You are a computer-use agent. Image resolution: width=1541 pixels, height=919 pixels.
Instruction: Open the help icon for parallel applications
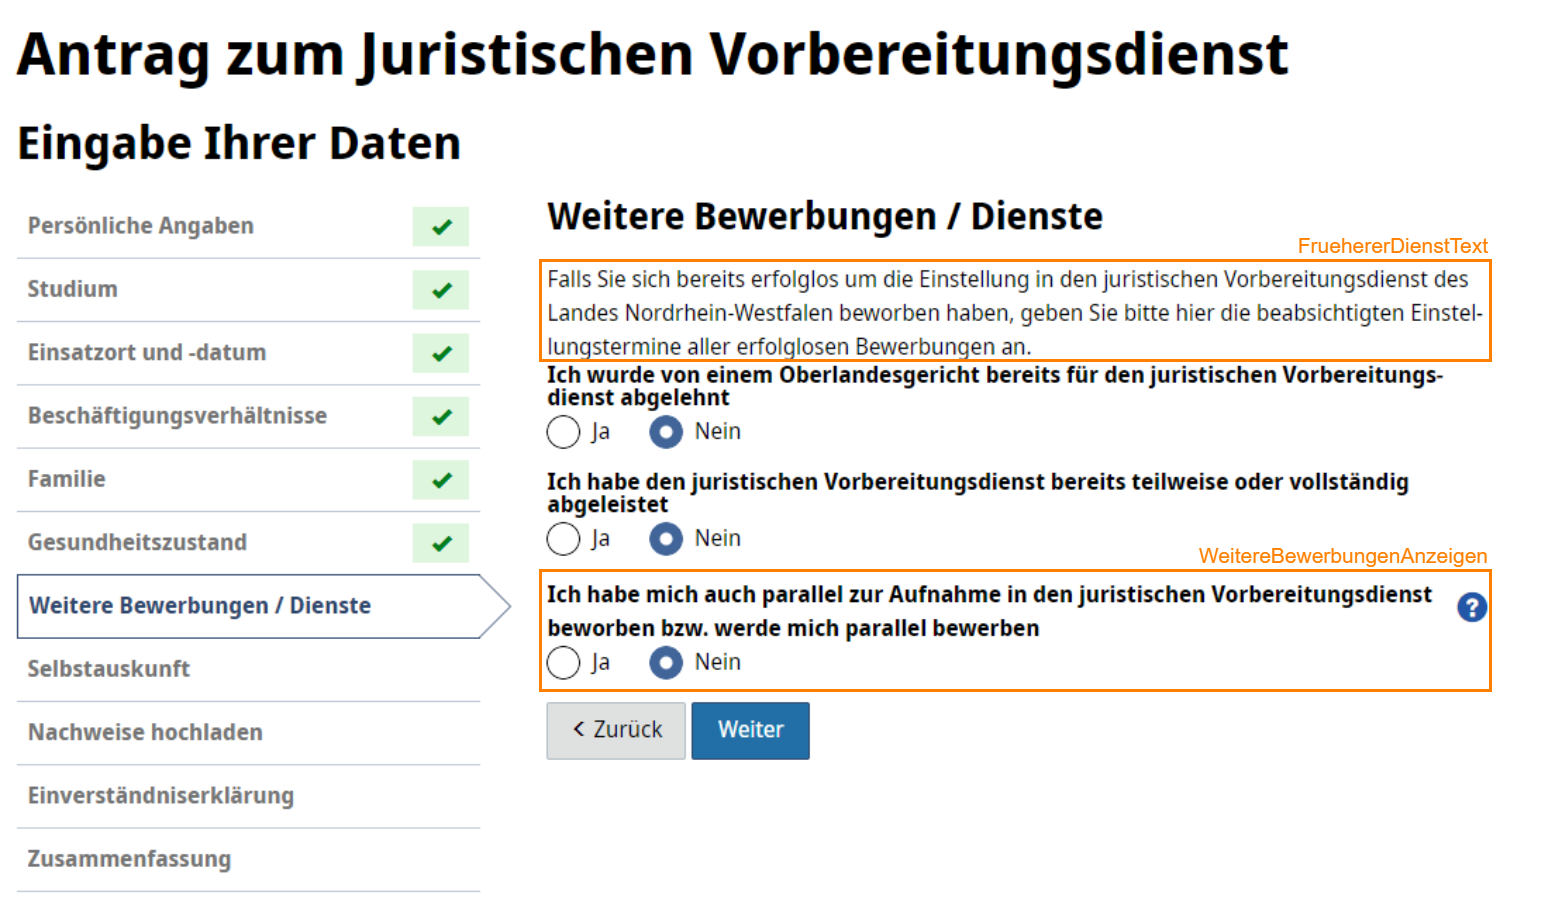[x=1471, y=607]
